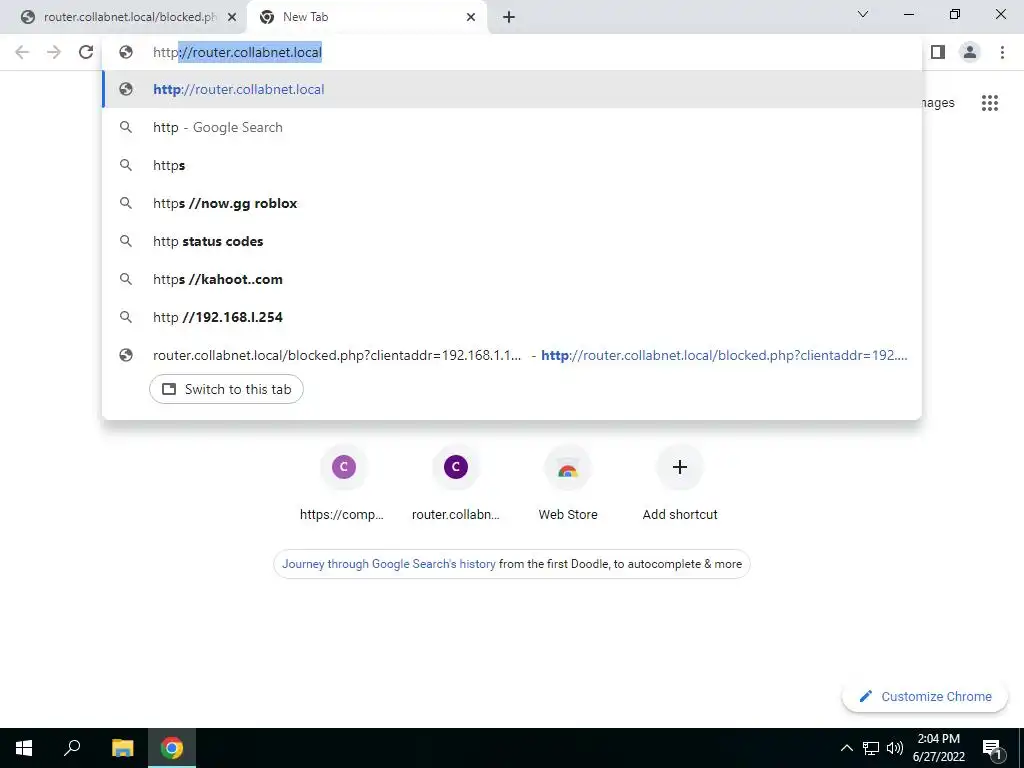
Task: Open volume control tray icon
Action: tap(895, 748)
